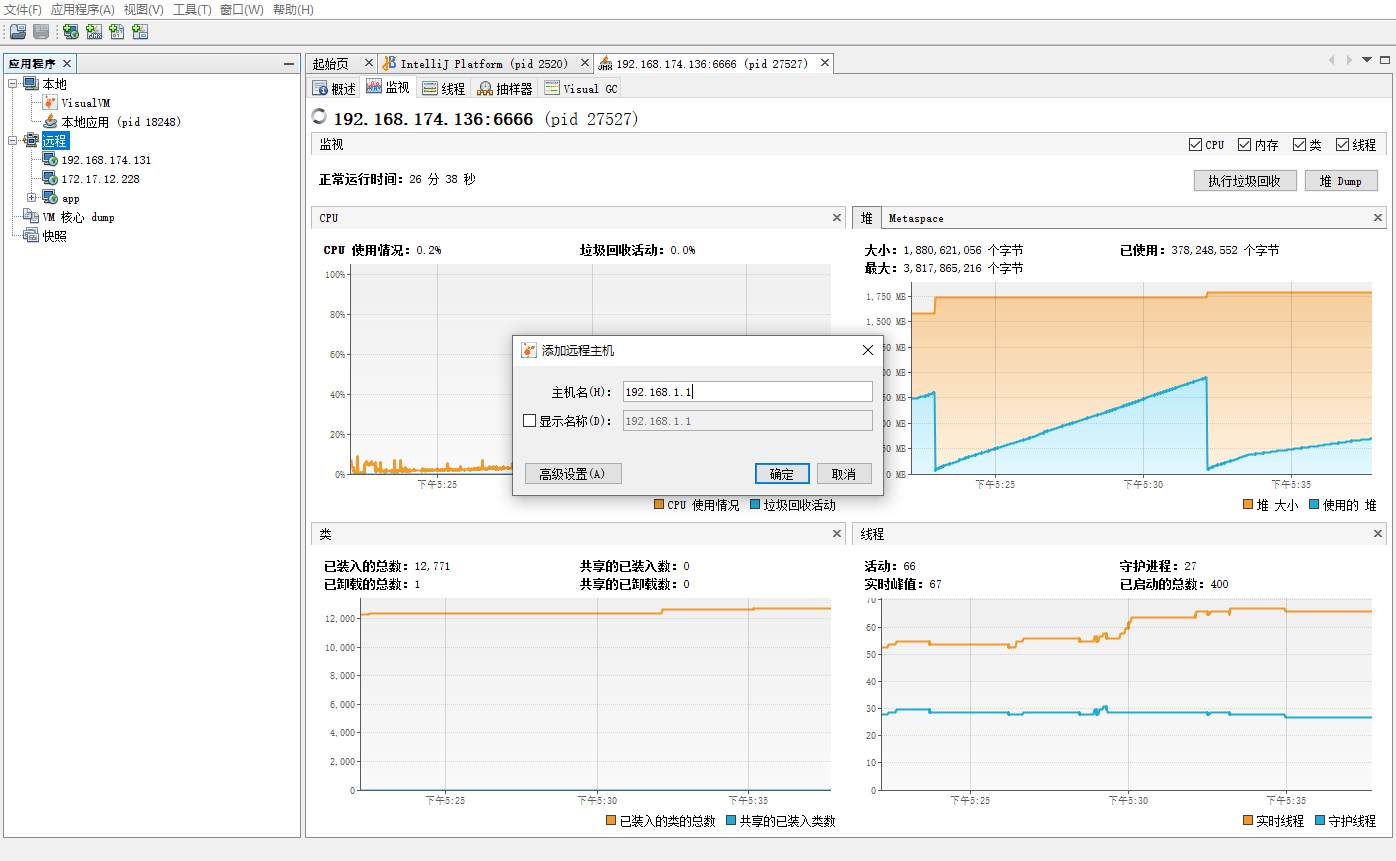Close the 192.168.174.136:6666 tab

coord(825,63)
